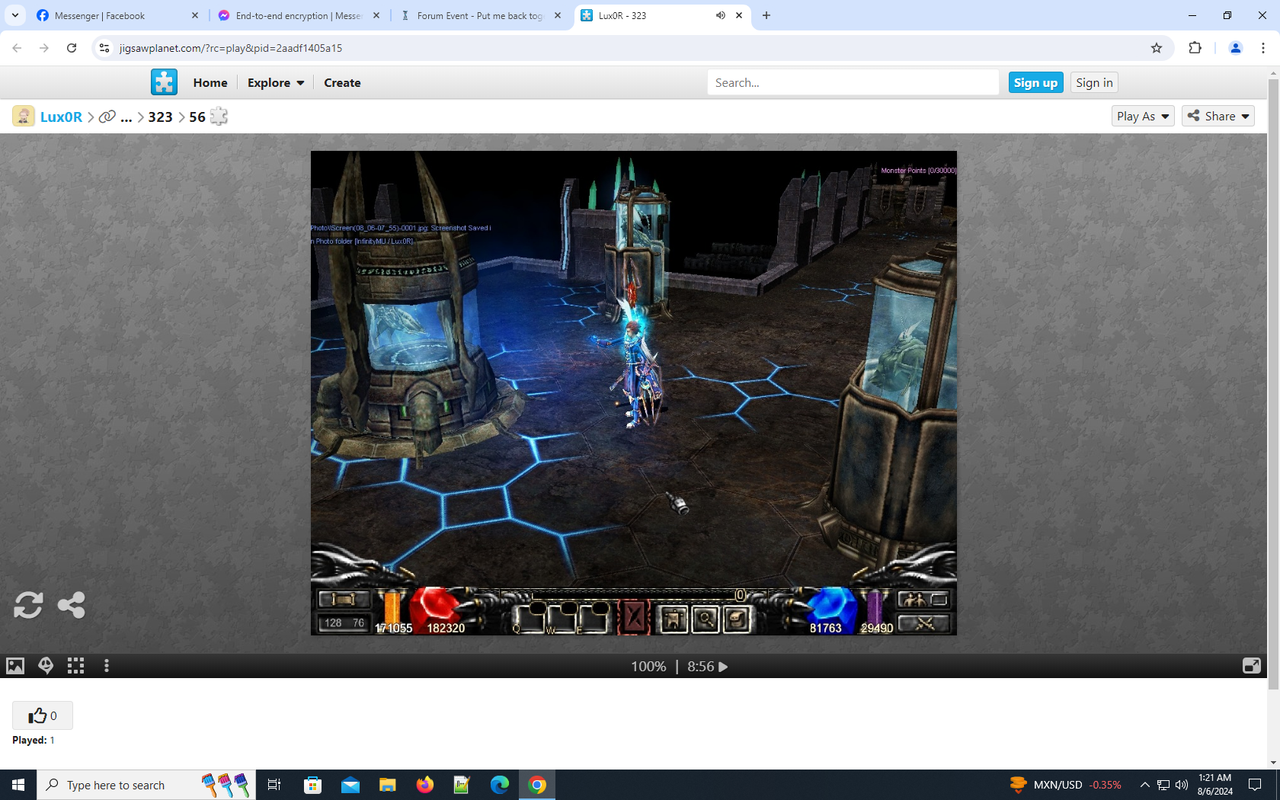Viewport: 1280px width, 800px height.
Task: Toggle the ghost image icon
Action: click(x=45, y=666)
